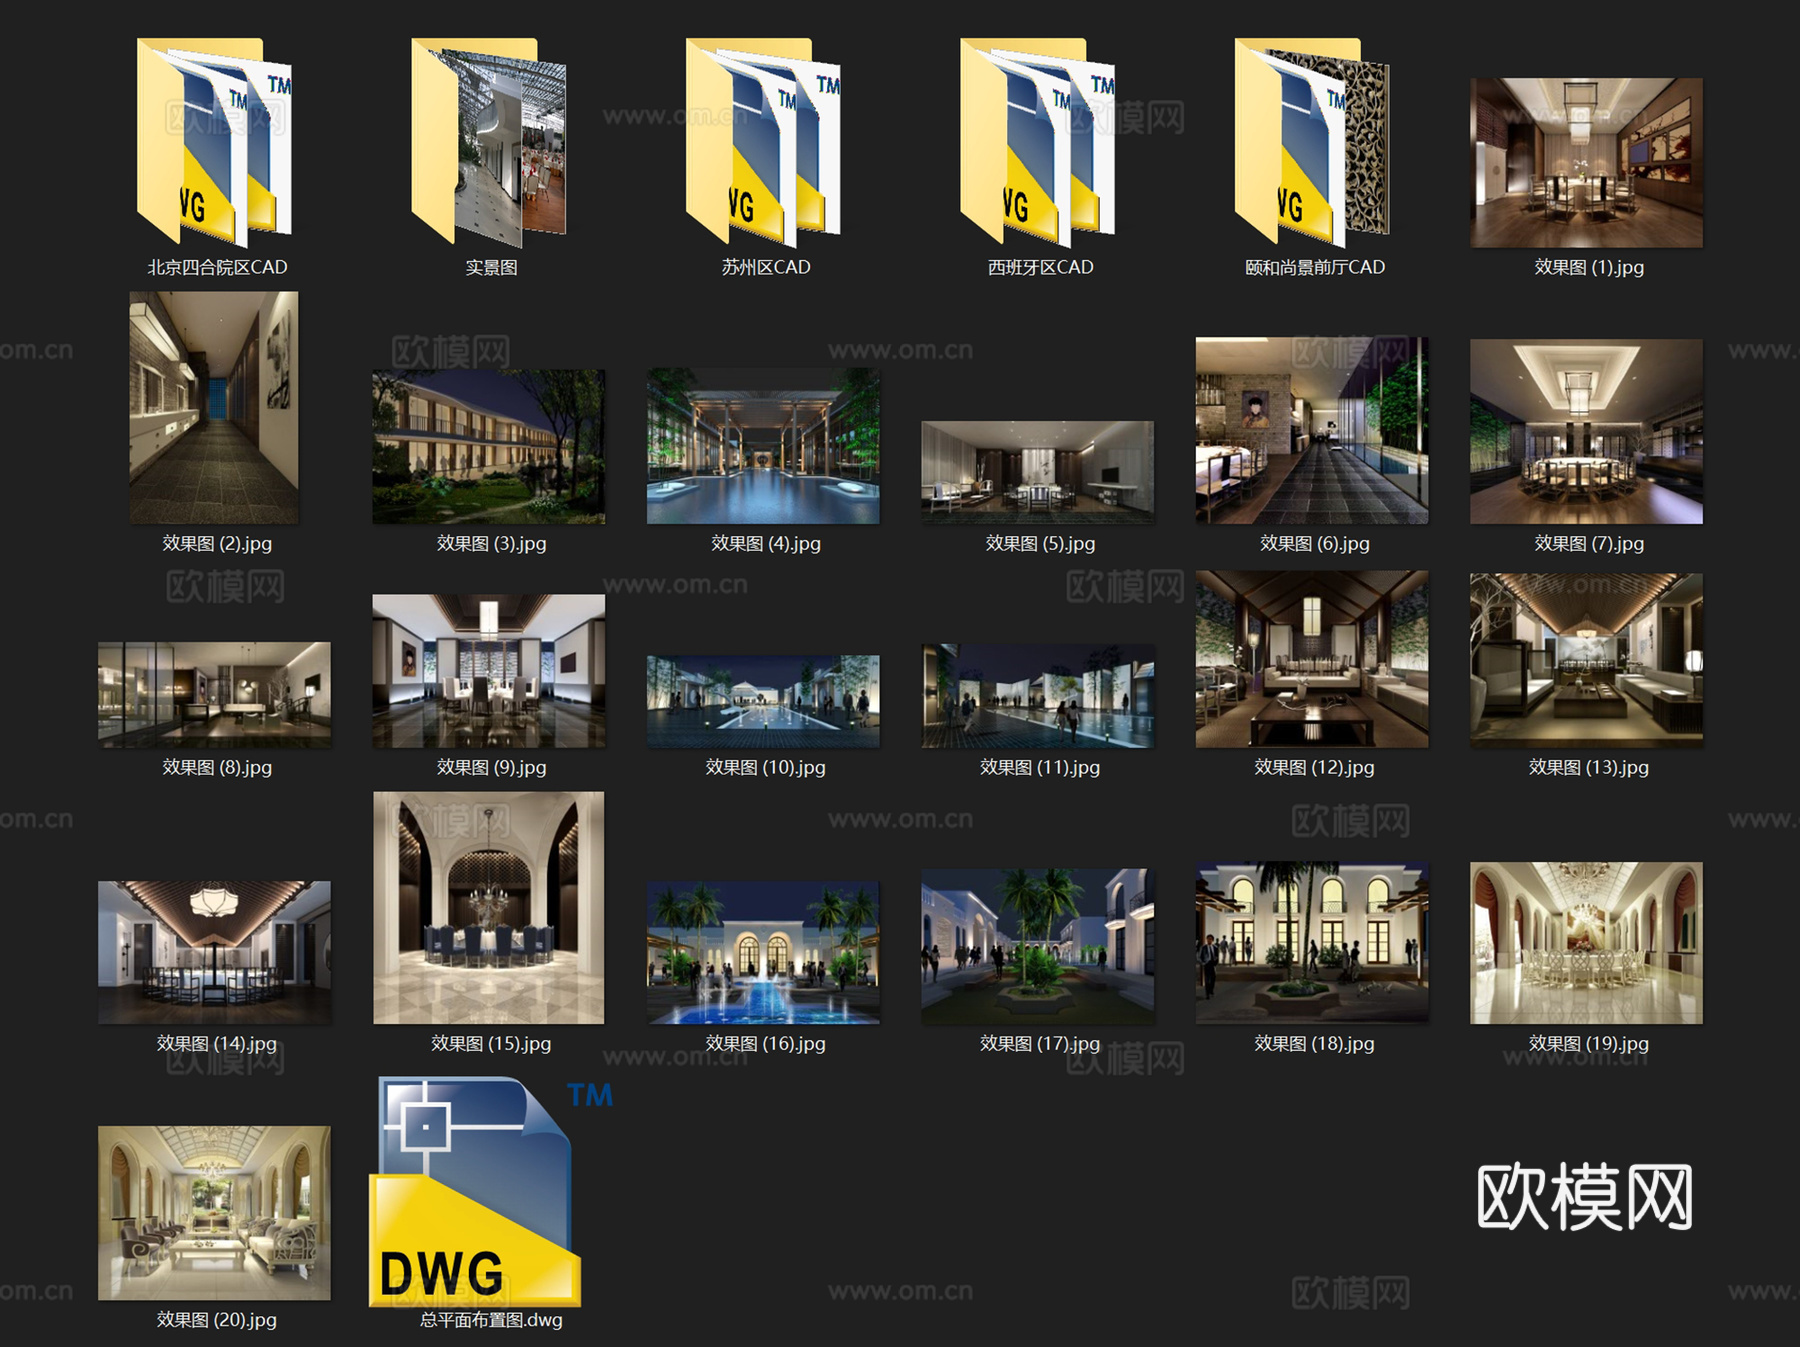The height and width of the screenshot is (1347, 1800).
Task: Click the 效果图 (6).jpg file name
Action: click(1315, 544)
